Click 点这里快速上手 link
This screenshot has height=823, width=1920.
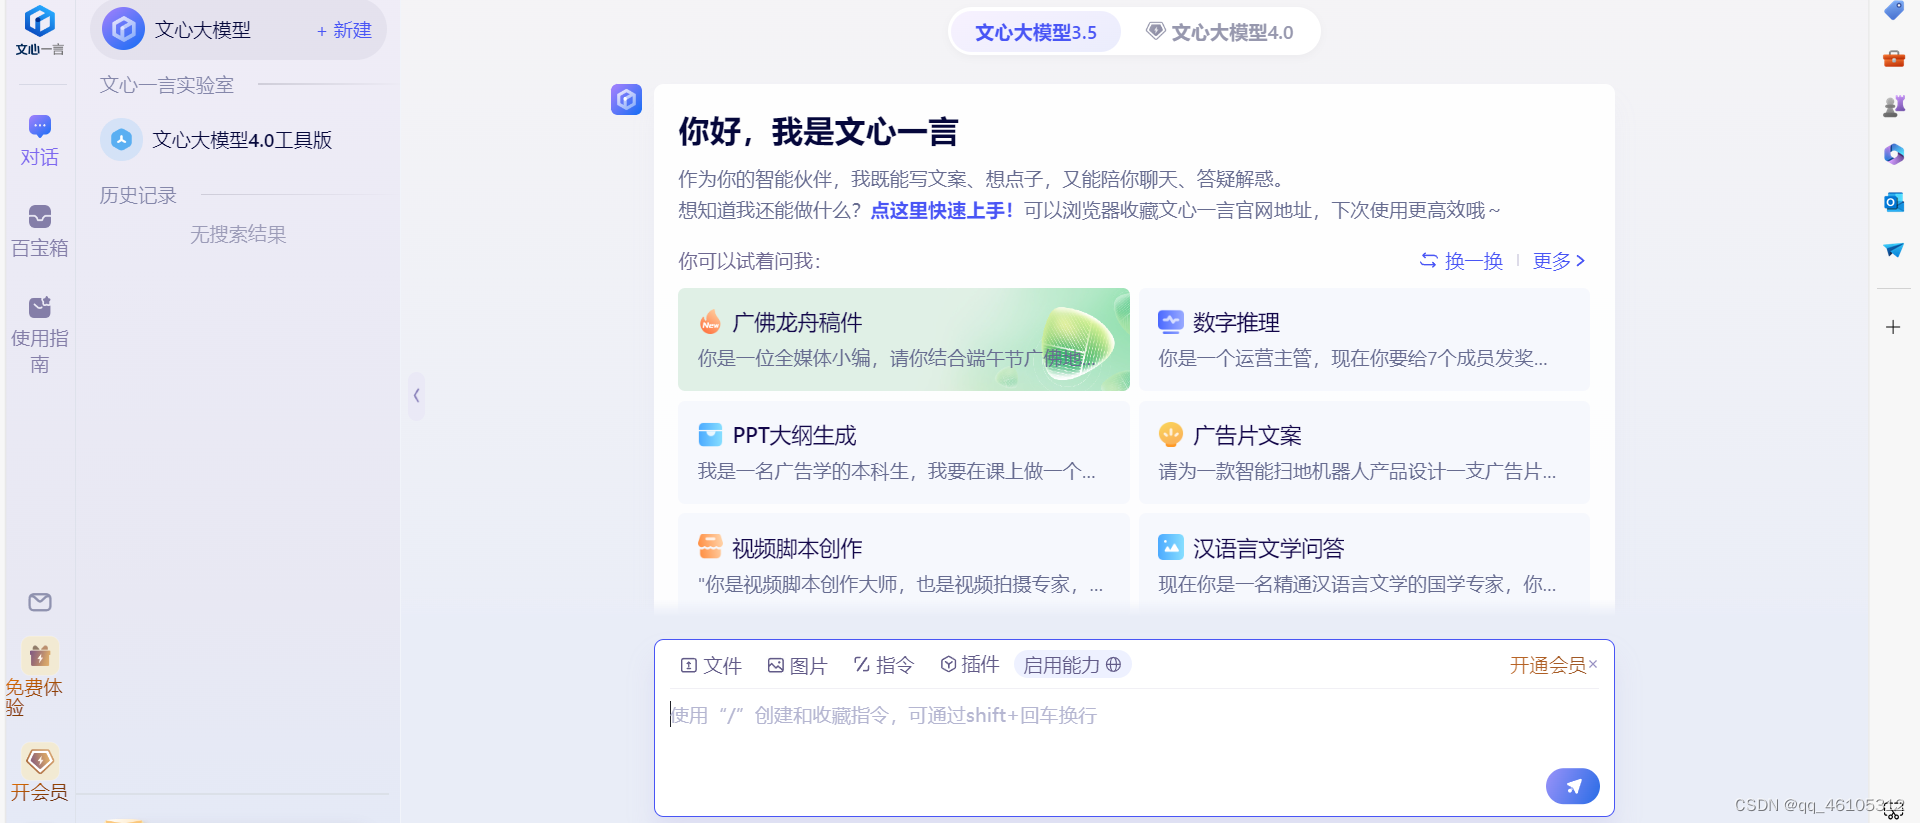point(942,210)
